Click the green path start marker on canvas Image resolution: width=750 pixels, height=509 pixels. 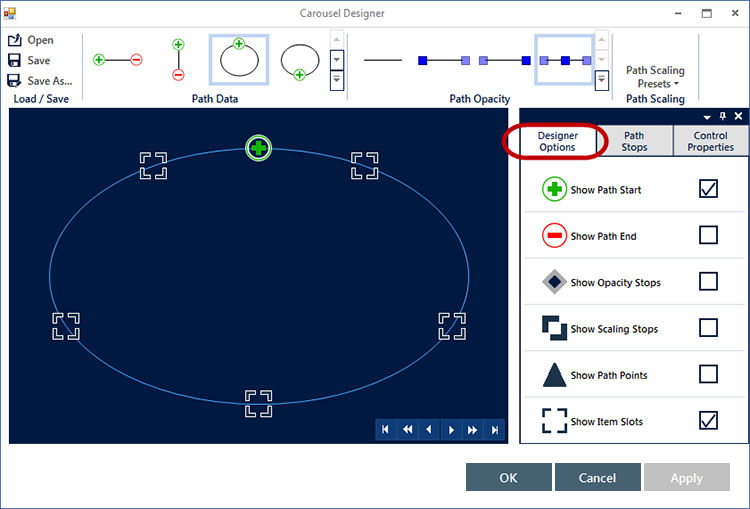pyautogui.click(x=258, y=149)
